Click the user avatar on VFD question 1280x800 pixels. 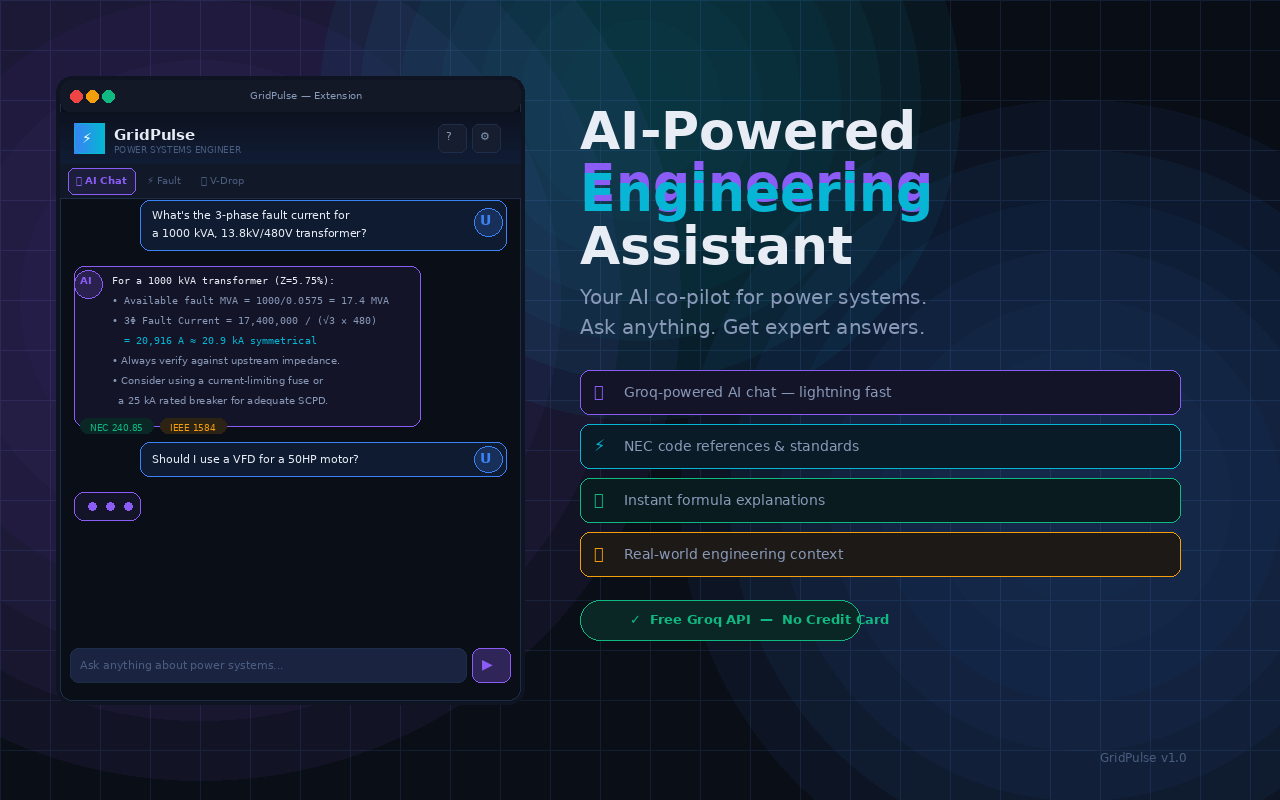pos(488,459)
